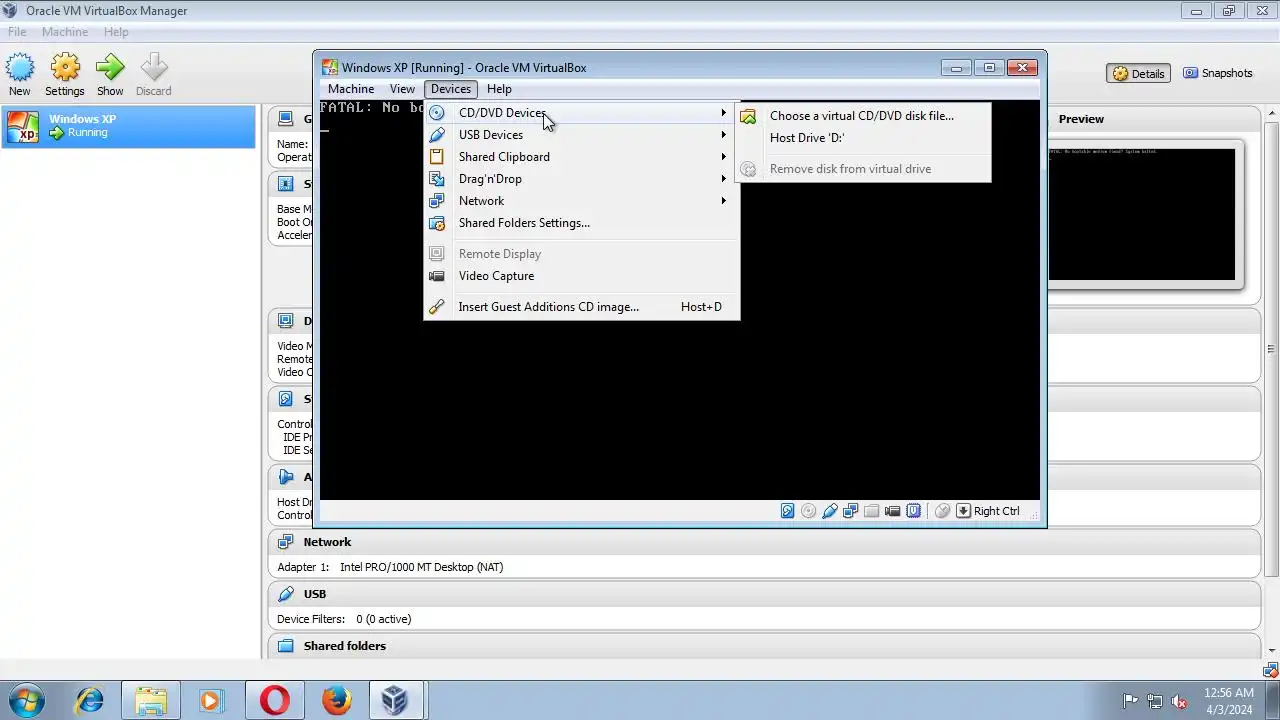Image resolution: width=1280 pixels, height=720 pixels.
Task: Expand the Network submenu
Action: tap(581, 201)
